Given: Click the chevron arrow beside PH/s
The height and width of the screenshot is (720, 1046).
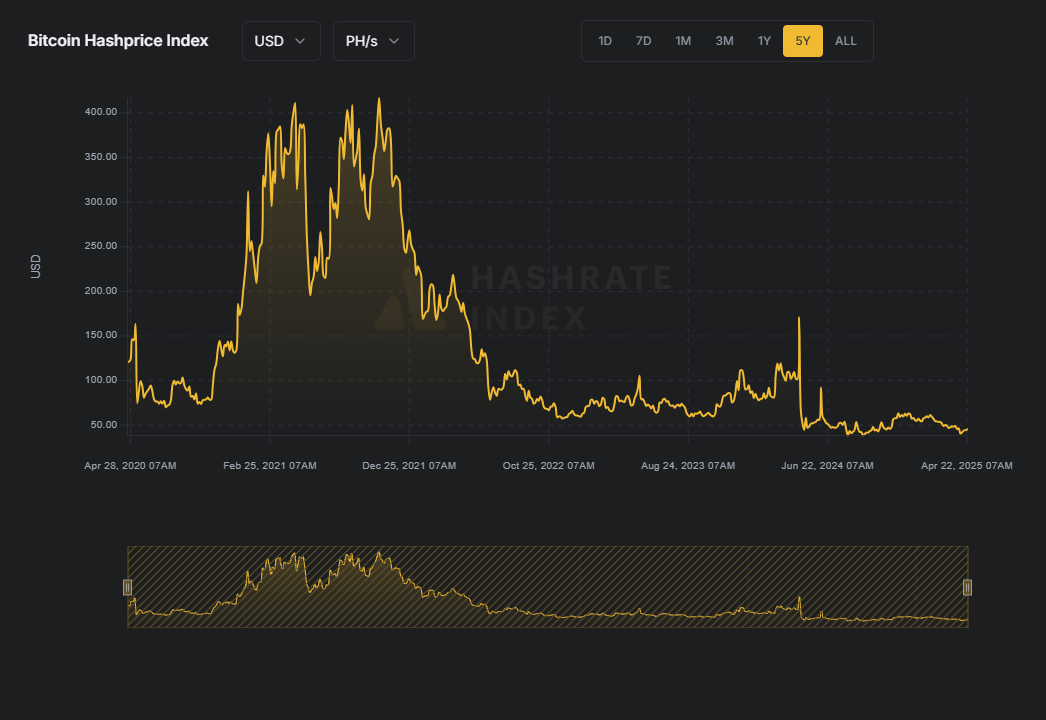Looking at the screenshot, I should point(394,41).
